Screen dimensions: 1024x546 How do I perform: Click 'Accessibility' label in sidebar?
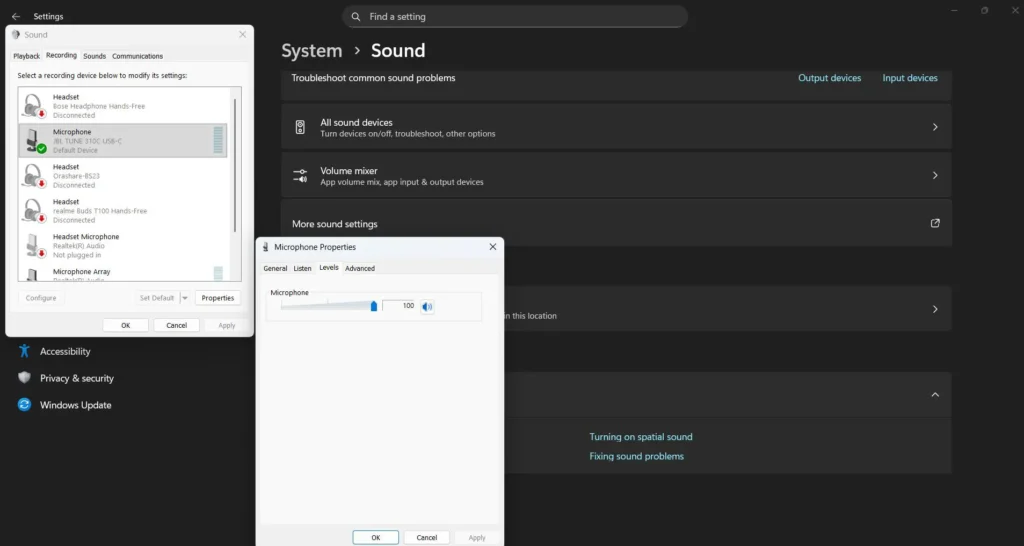(x=65, y=351)
